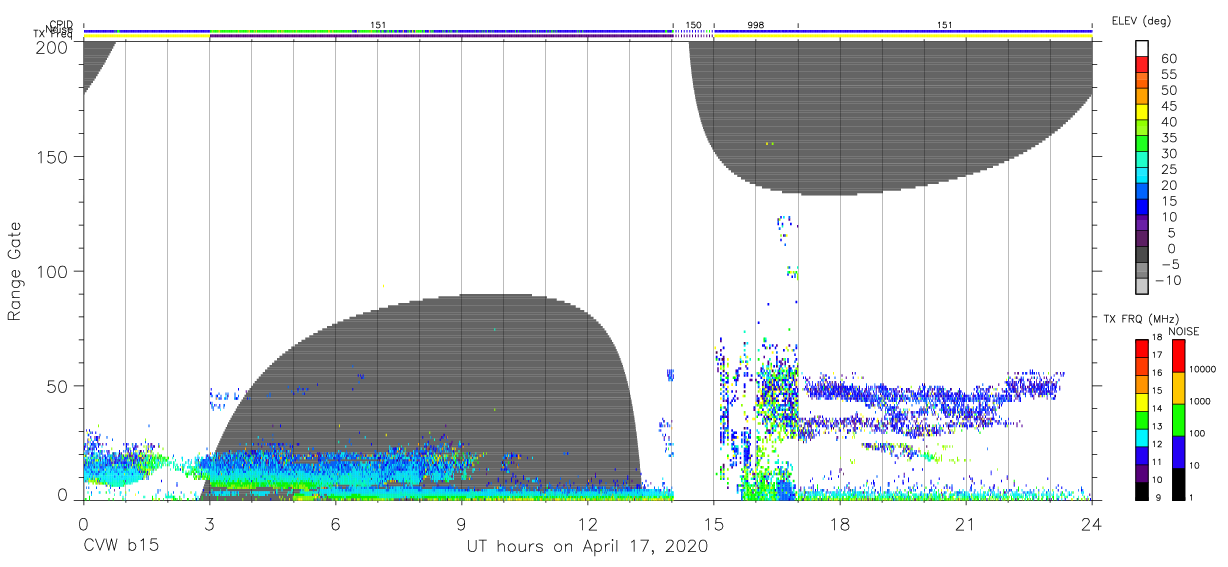Click the light gray bottom ELEV segment
This screenshot has width=1228, height=567.
click(x=1142, y=286)
